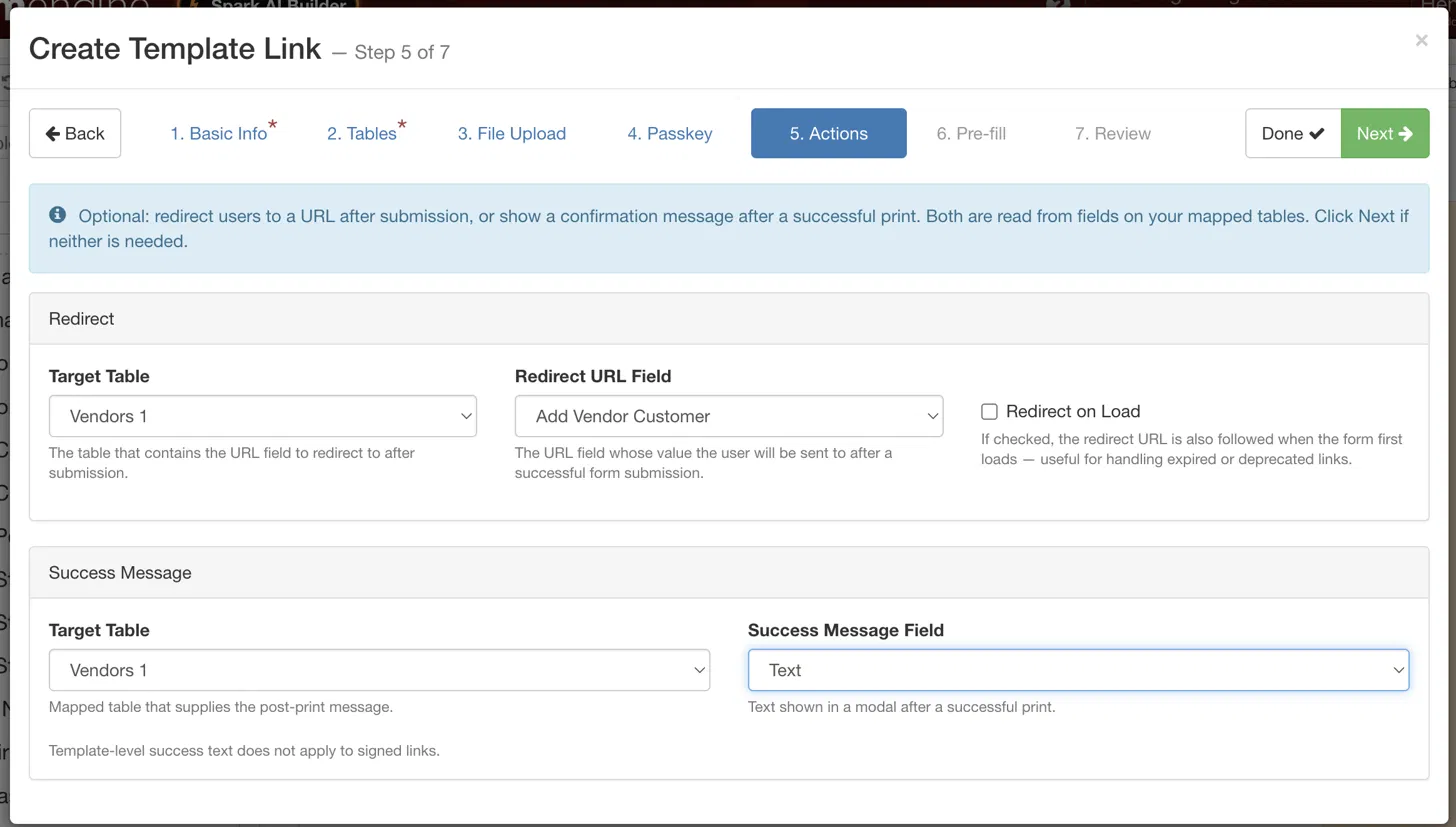Click the active 5. Actions step

click(829, 133)
